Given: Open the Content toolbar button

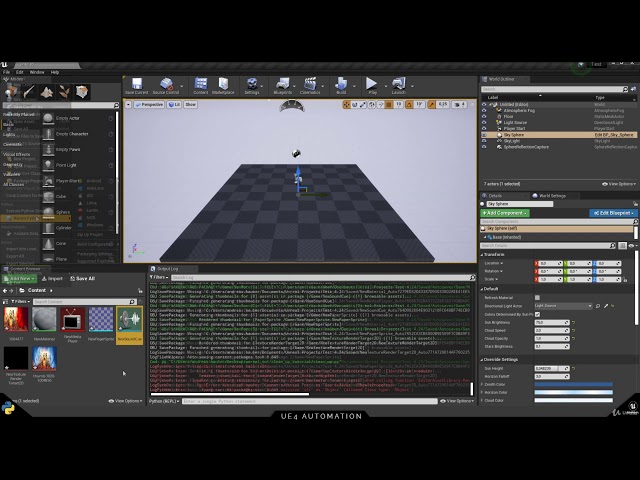Looking at the screenshot, I should click(x=200, y=84).
